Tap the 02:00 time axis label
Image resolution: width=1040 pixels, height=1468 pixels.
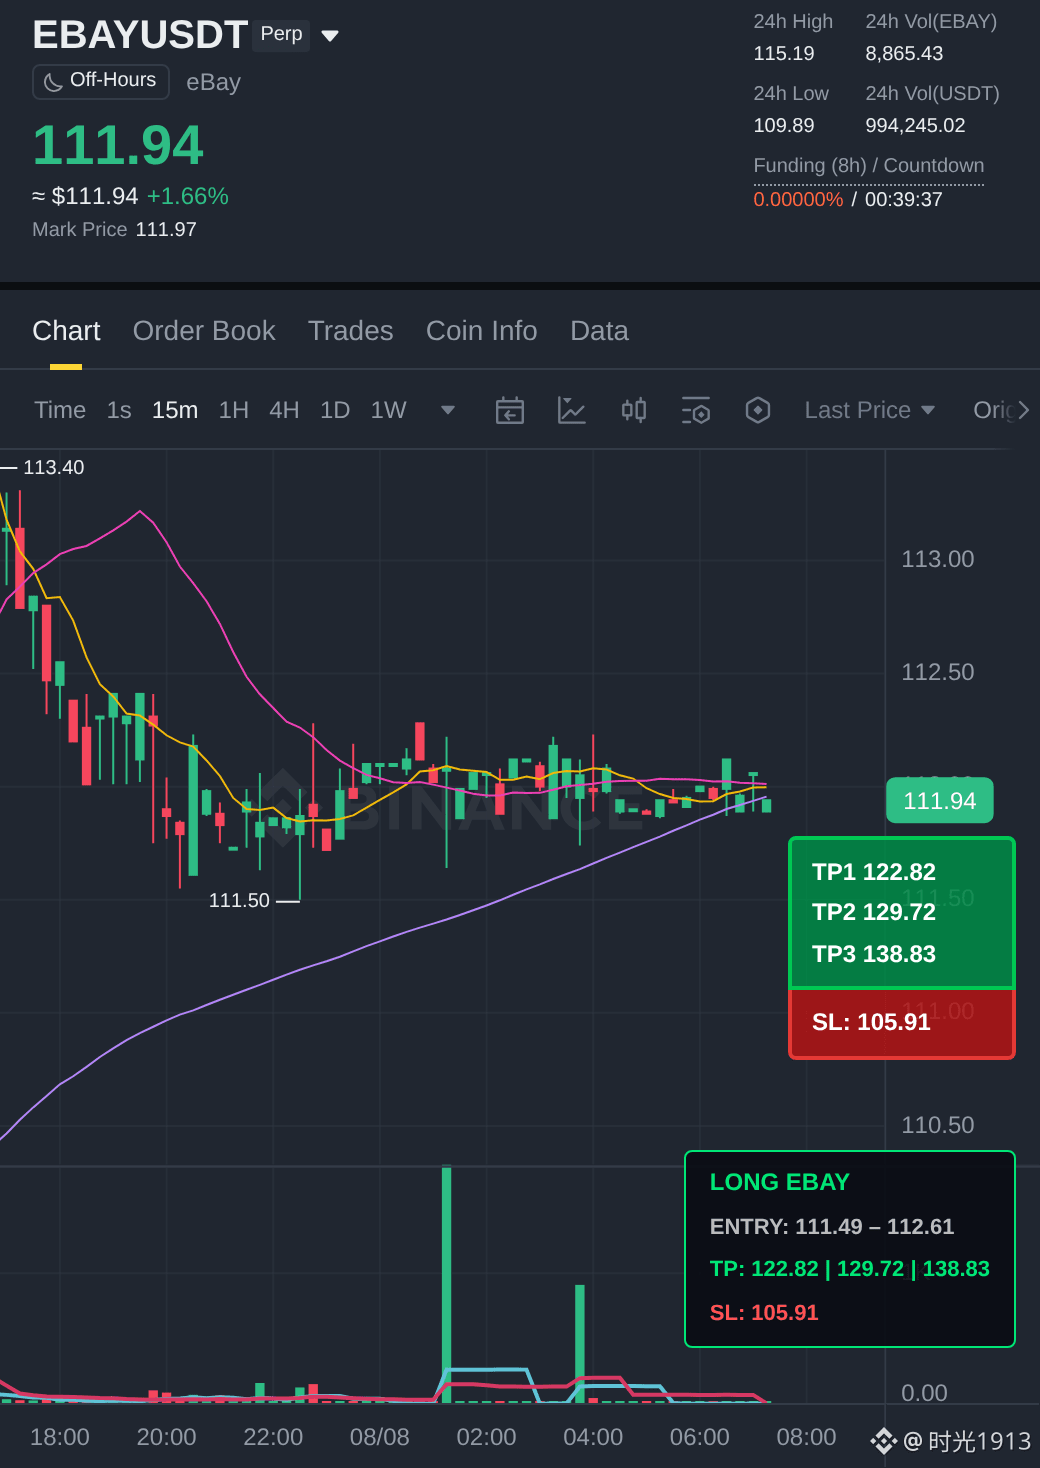point(486,1438)
